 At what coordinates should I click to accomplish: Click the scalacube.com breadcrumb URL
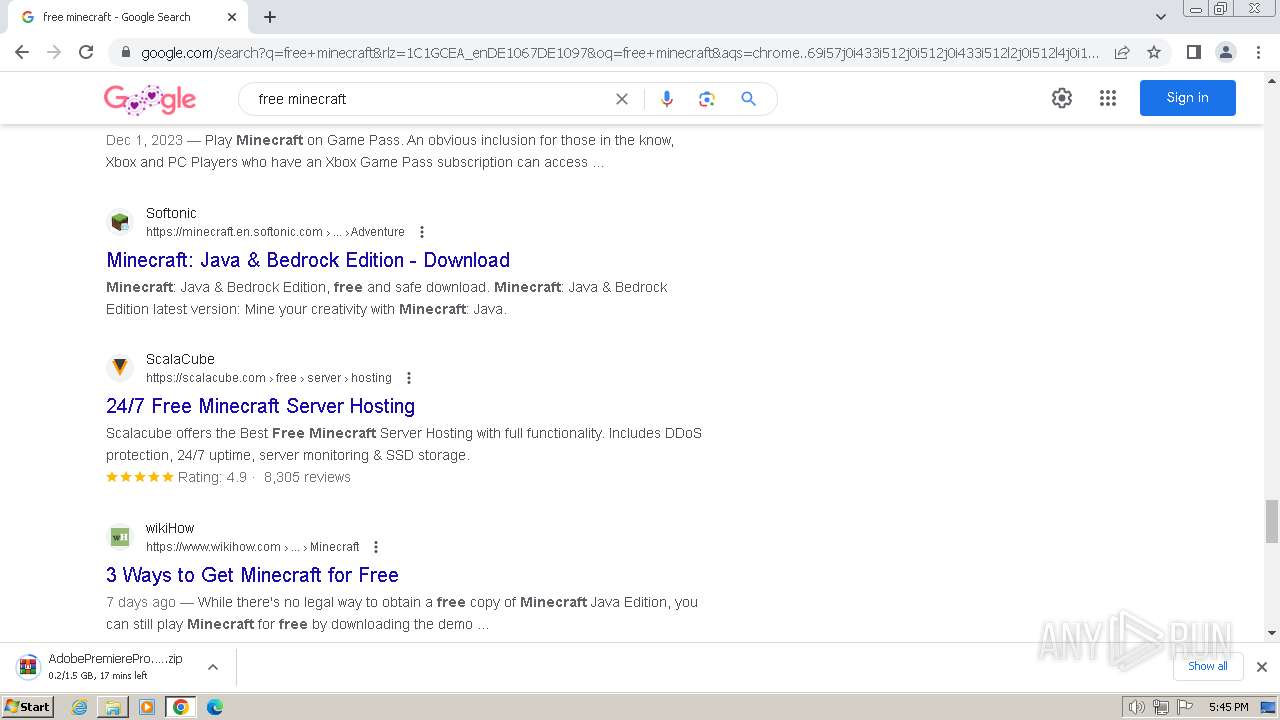pos(268,378)
